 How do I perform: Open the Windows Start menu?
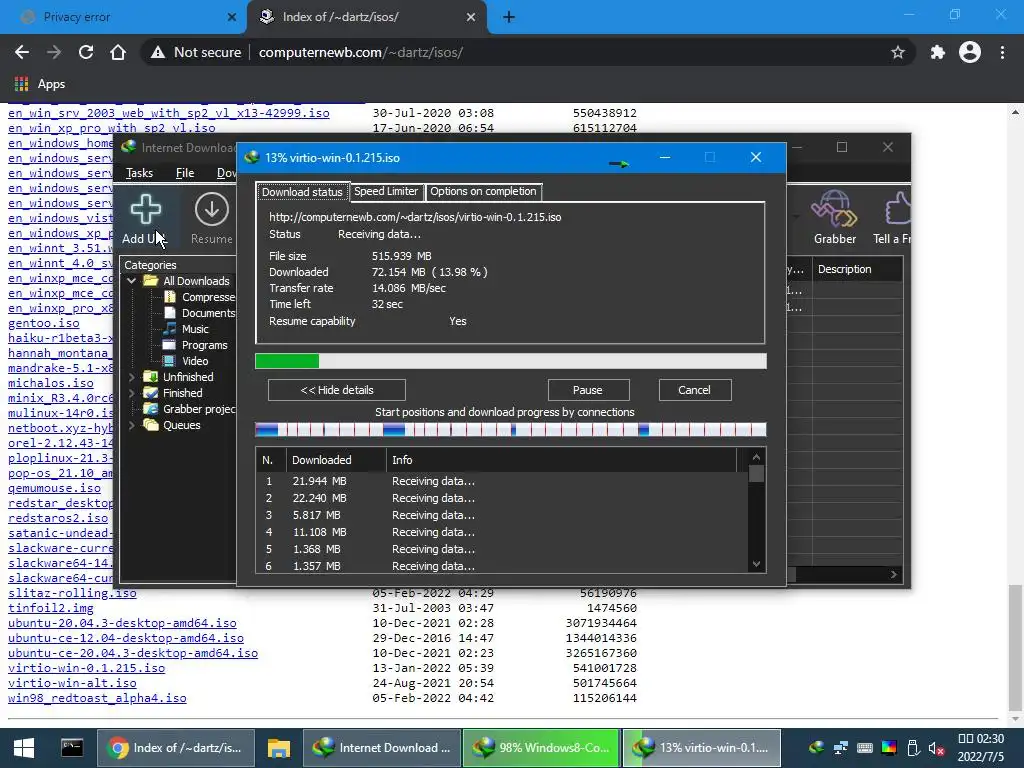tap(24, 748)
